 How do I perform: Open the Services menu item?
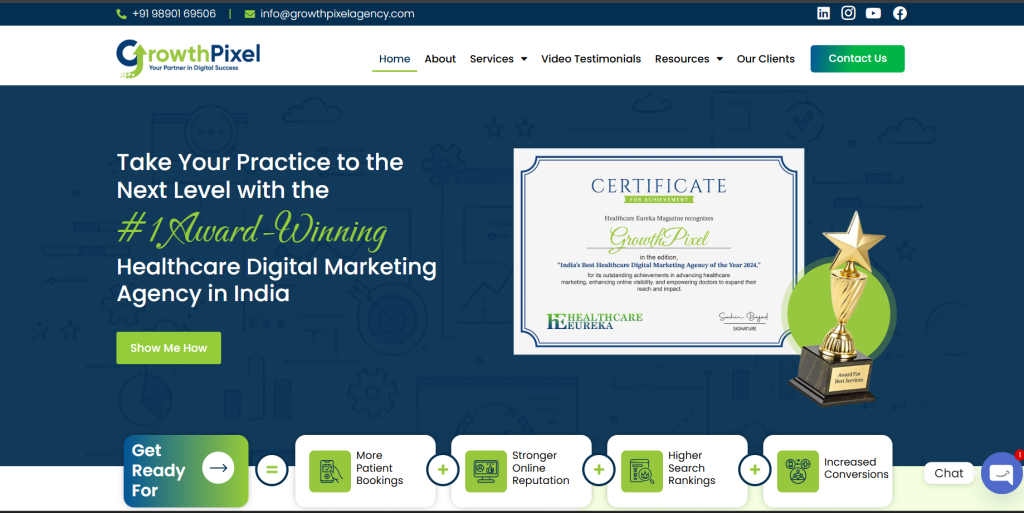point(492,59)
